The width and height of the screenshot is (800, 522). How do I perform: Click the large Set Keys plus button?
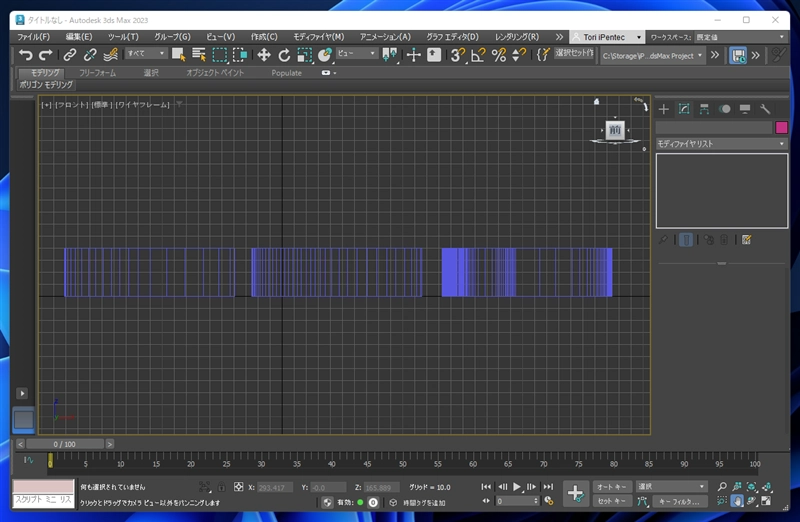[x=576, y=493]
